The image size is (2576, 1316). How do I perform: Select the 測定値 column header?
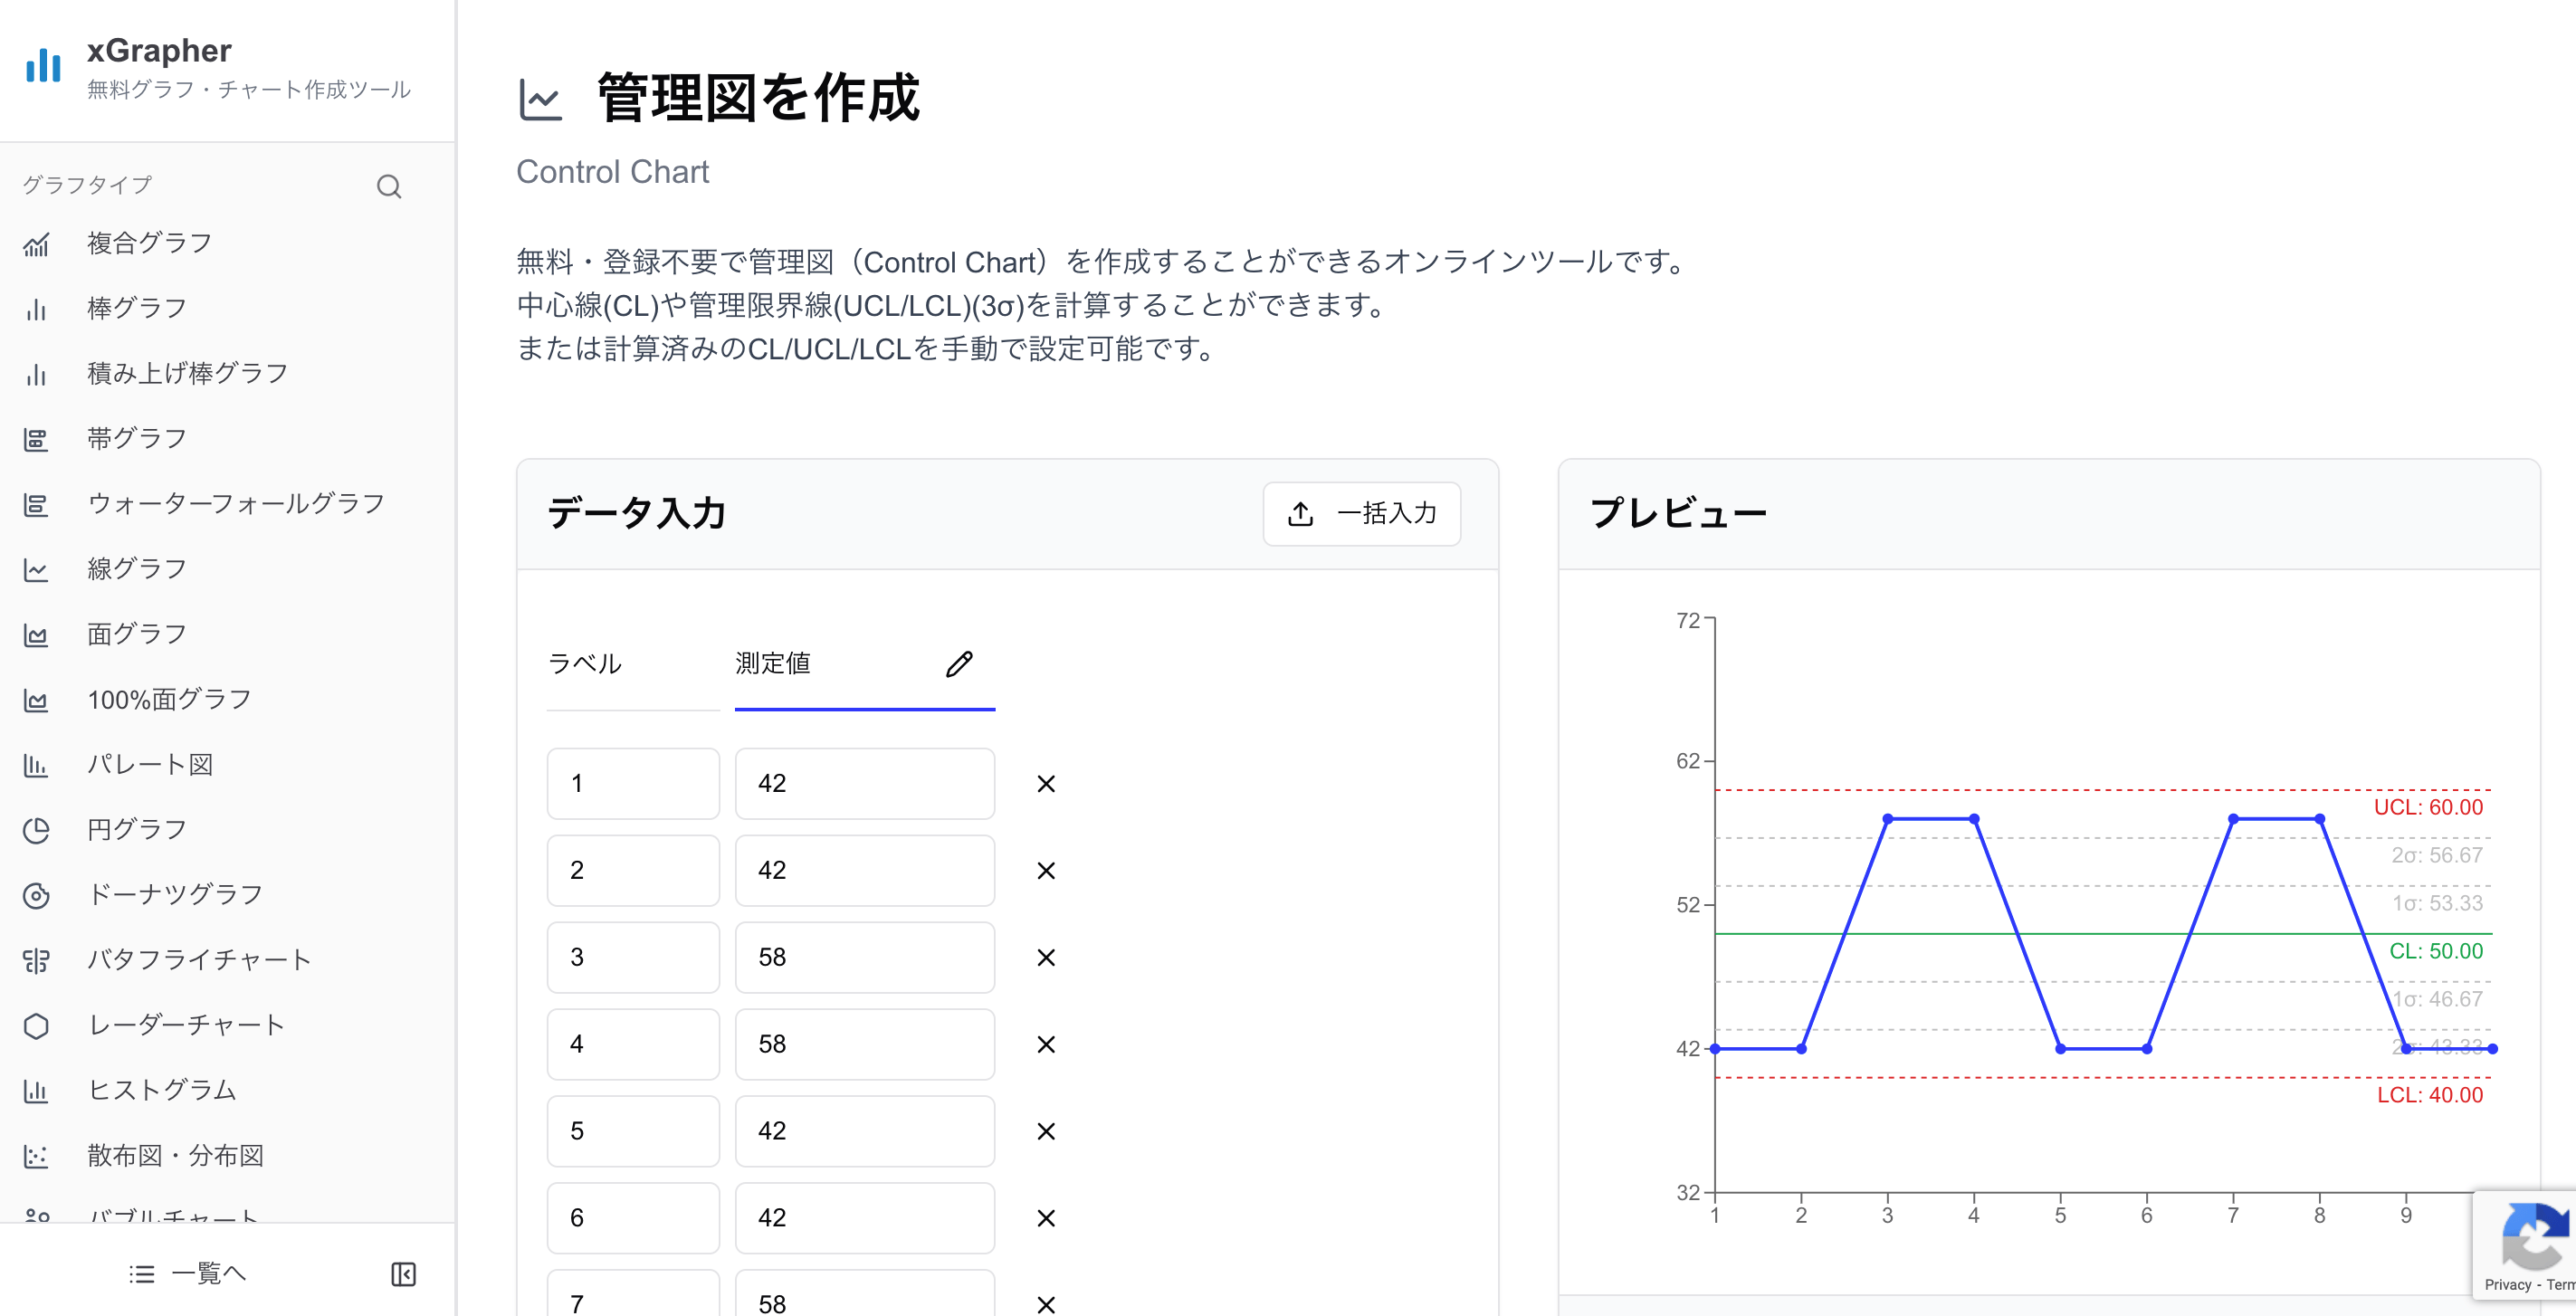click(x=772, y=663)
